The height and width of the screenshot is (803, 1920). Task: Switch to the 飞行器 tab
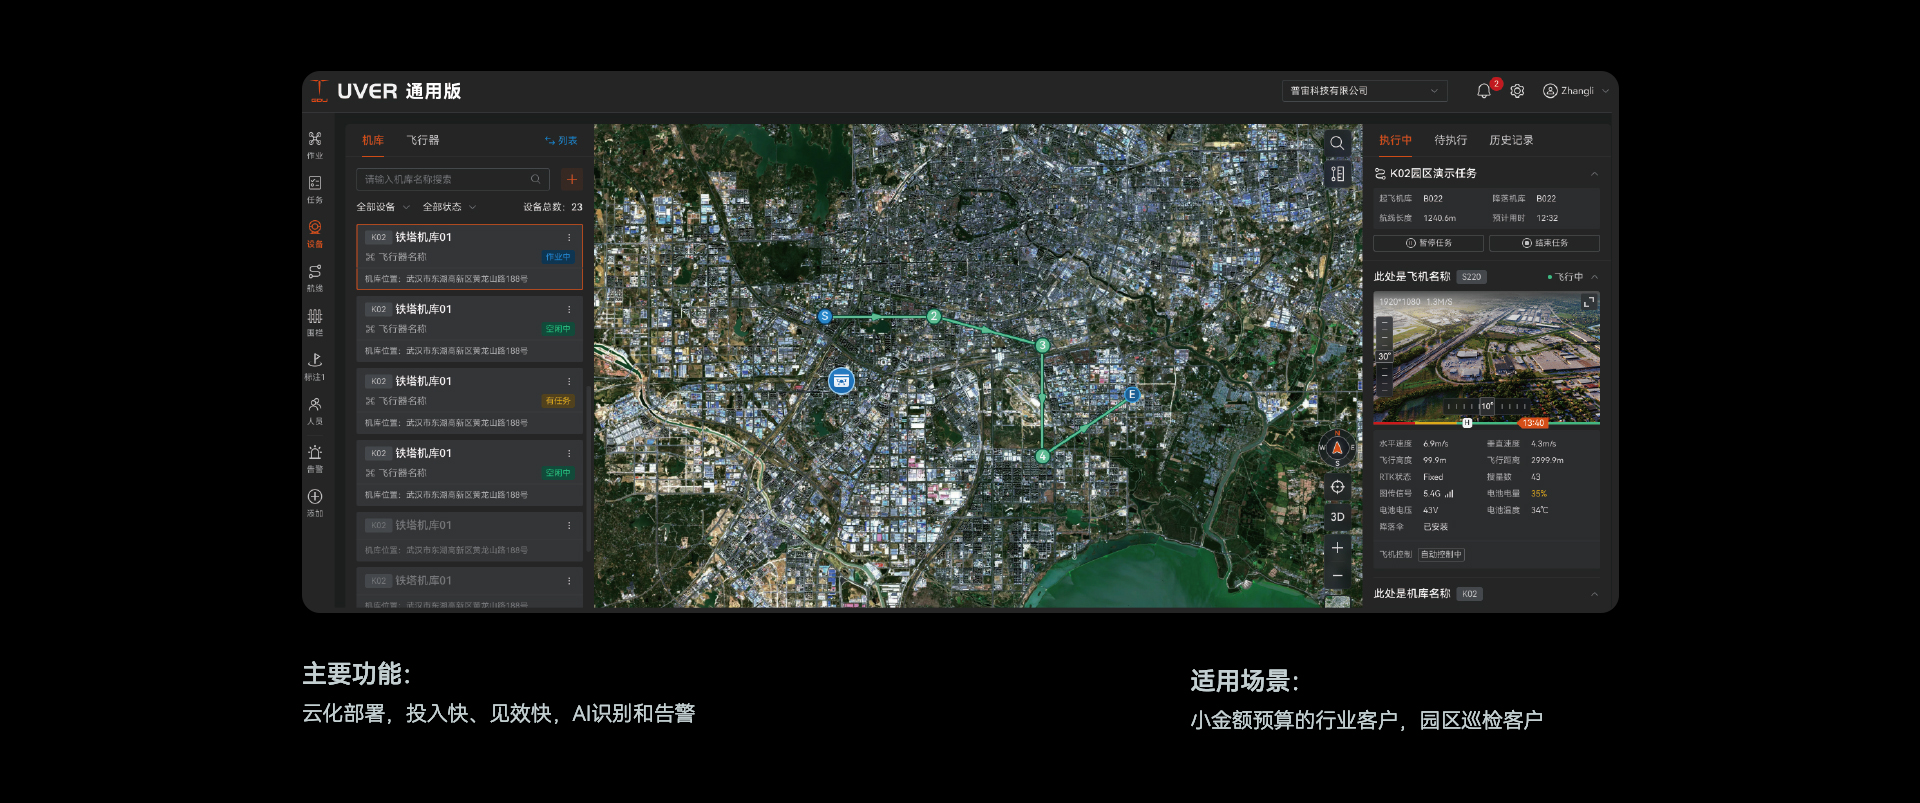coord(423,141)
